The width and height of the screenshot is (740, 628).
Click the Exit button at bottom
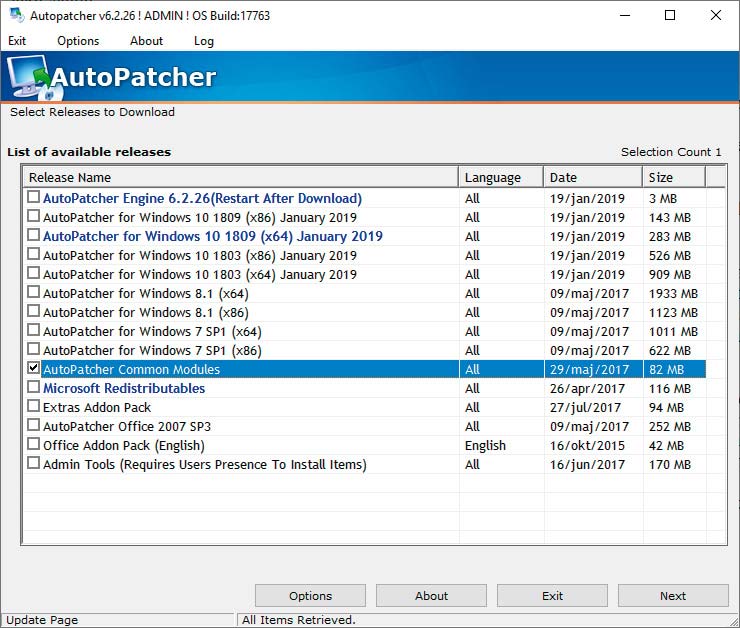pyautogui.click(x=552, y=596)
